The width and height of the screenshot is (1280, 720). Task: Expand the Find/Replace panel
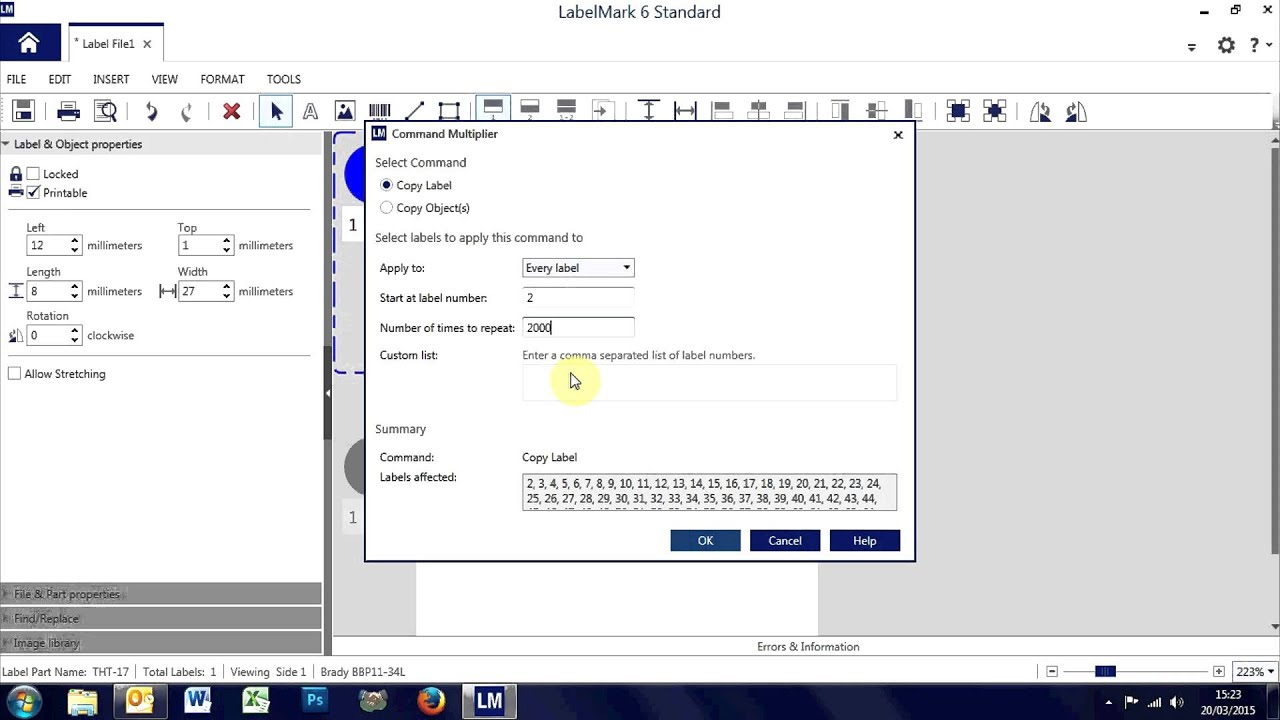point(160,619)
